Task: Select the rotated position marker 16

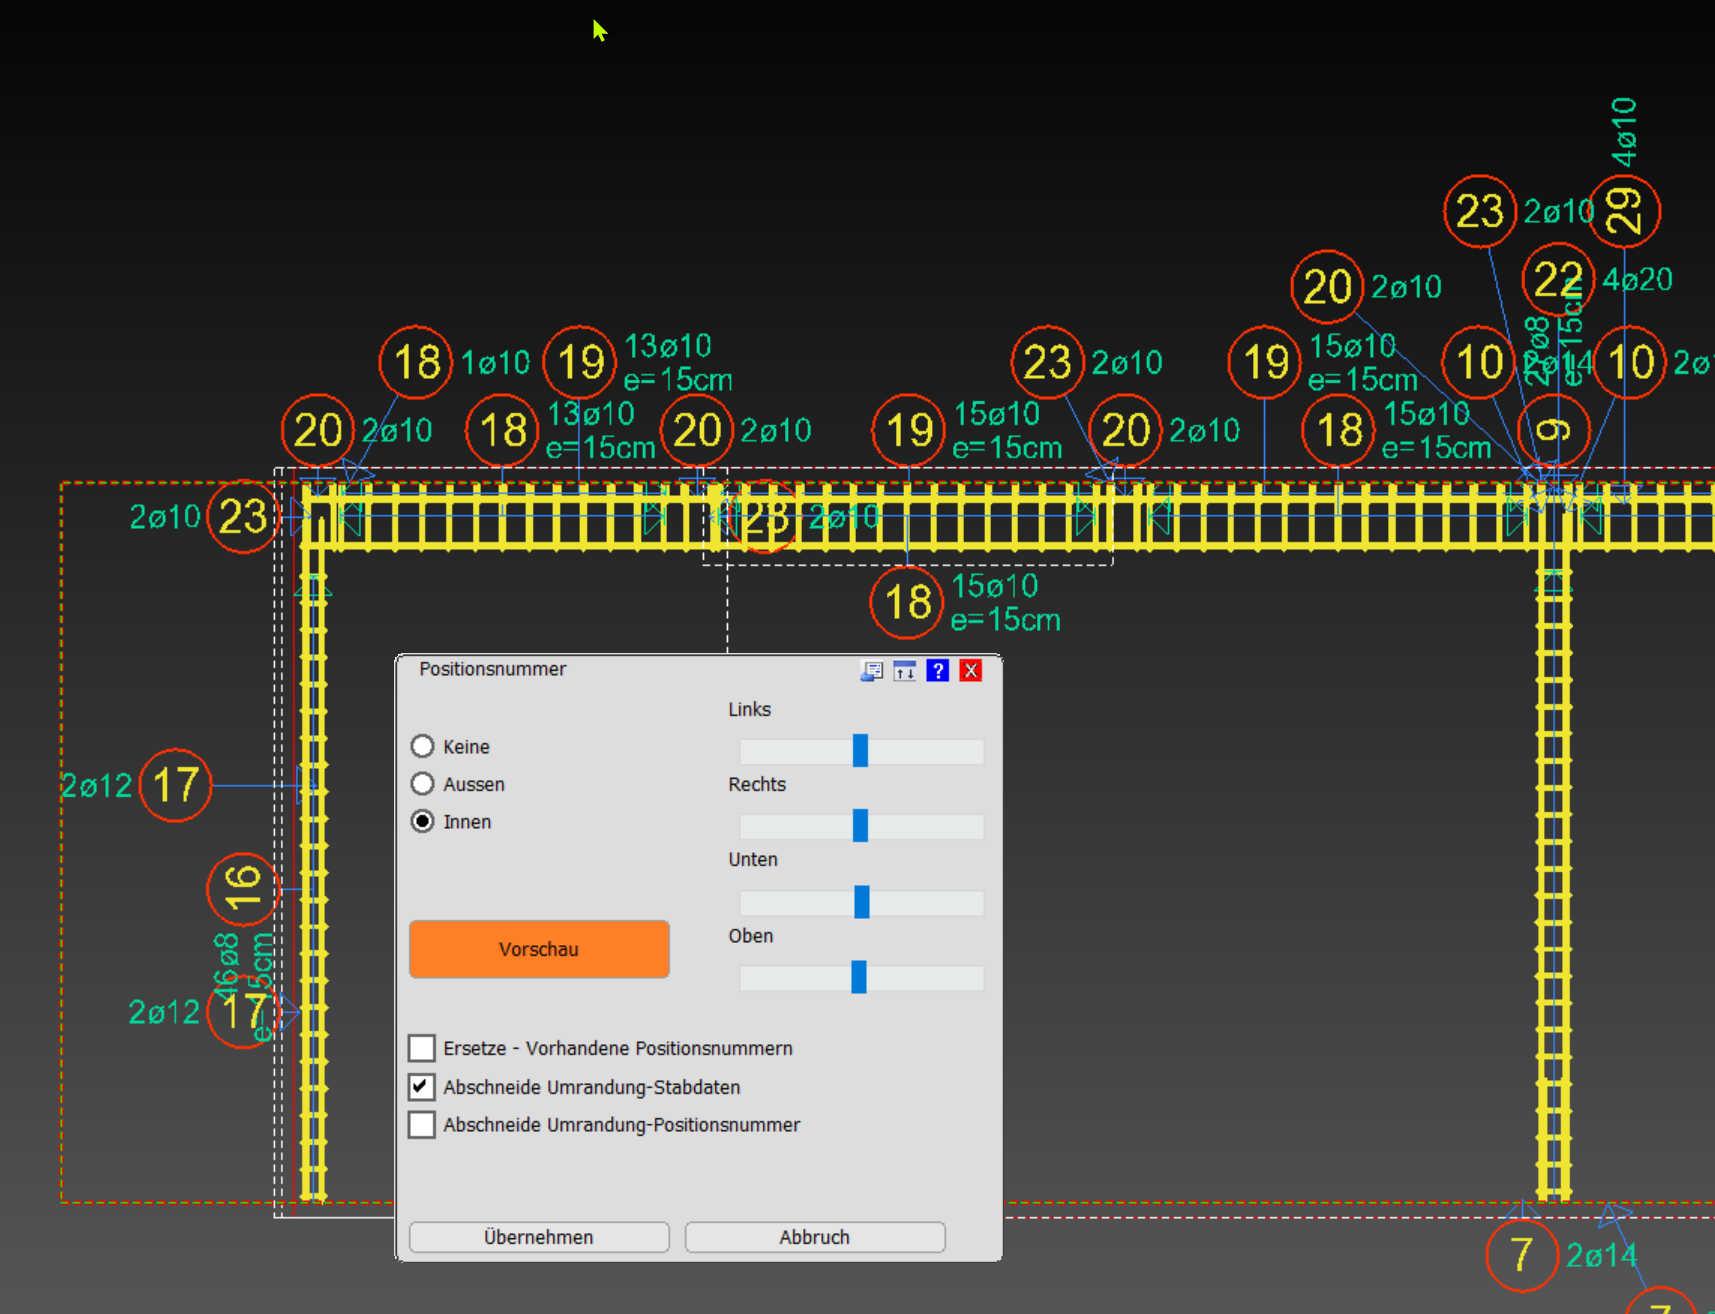Action: [x=242, y=888]
